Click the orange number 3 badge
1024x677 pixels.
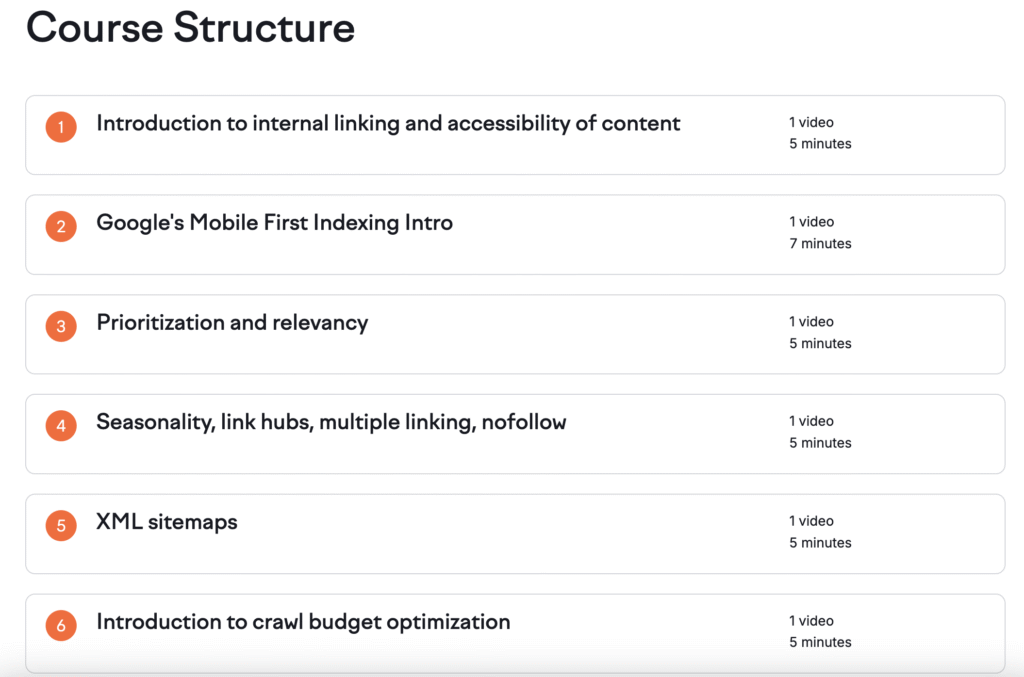coord(61,326)
